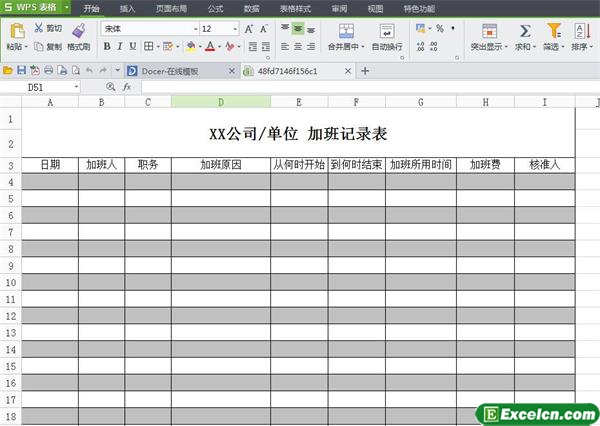Open the font size dropdown showing 12
Screen dimensions: 600x426
point(235,29)
